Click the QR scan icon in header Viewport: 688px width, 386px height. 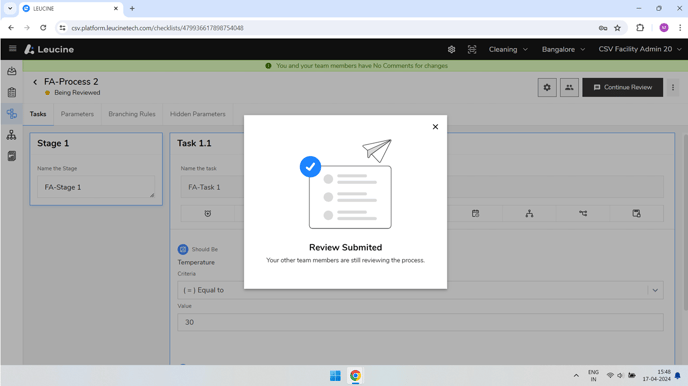point(472,50)
